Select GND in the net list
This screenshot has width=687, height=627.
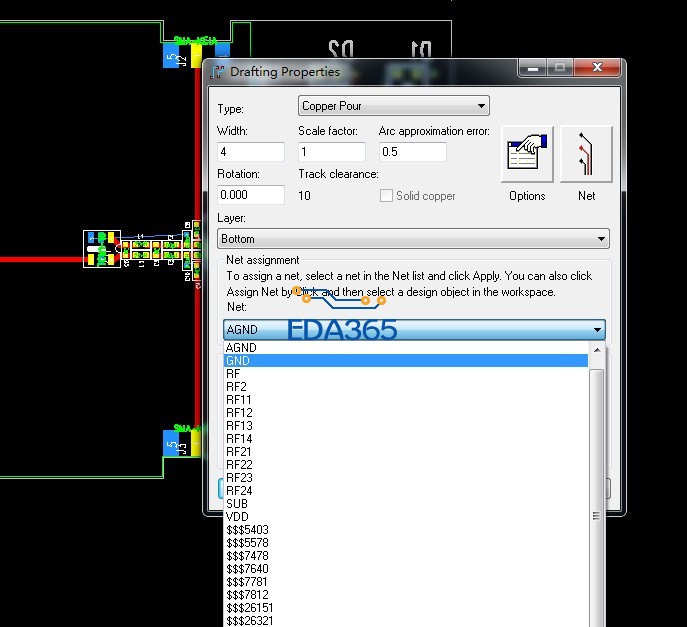(x=406, y=361)
